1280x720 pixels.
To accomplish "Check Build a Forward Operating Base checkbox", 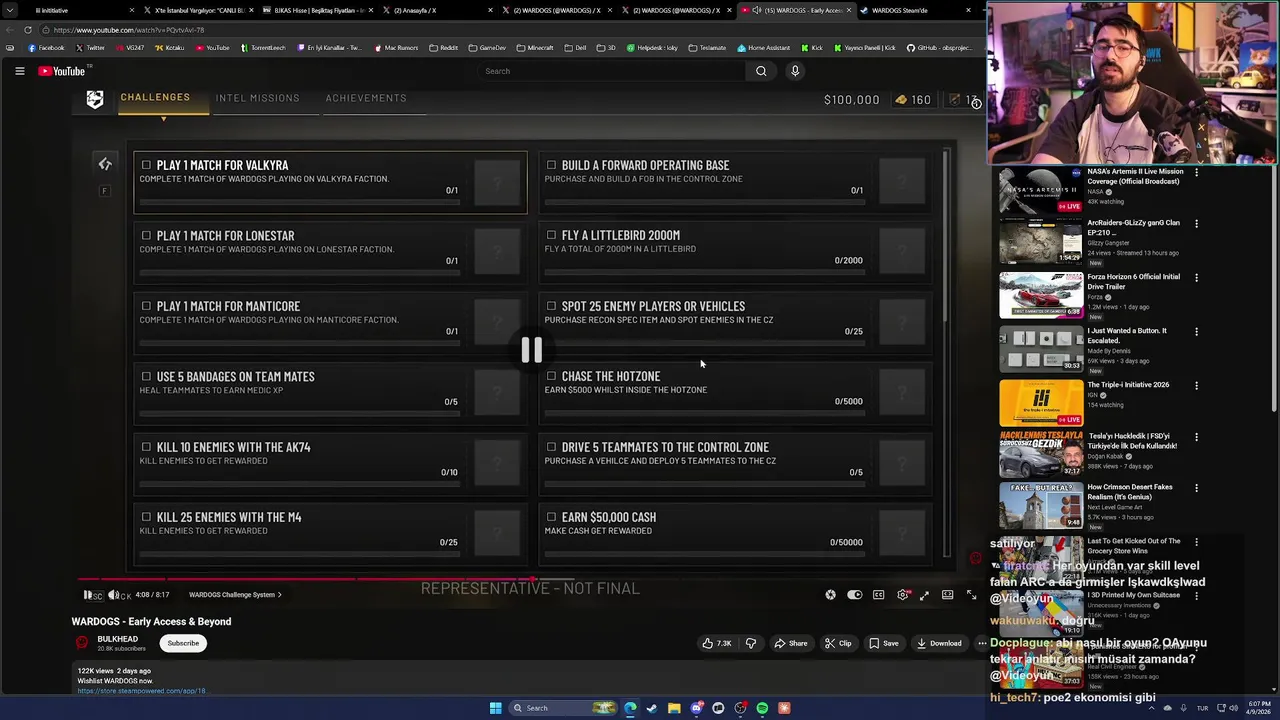I will point(551,165).
